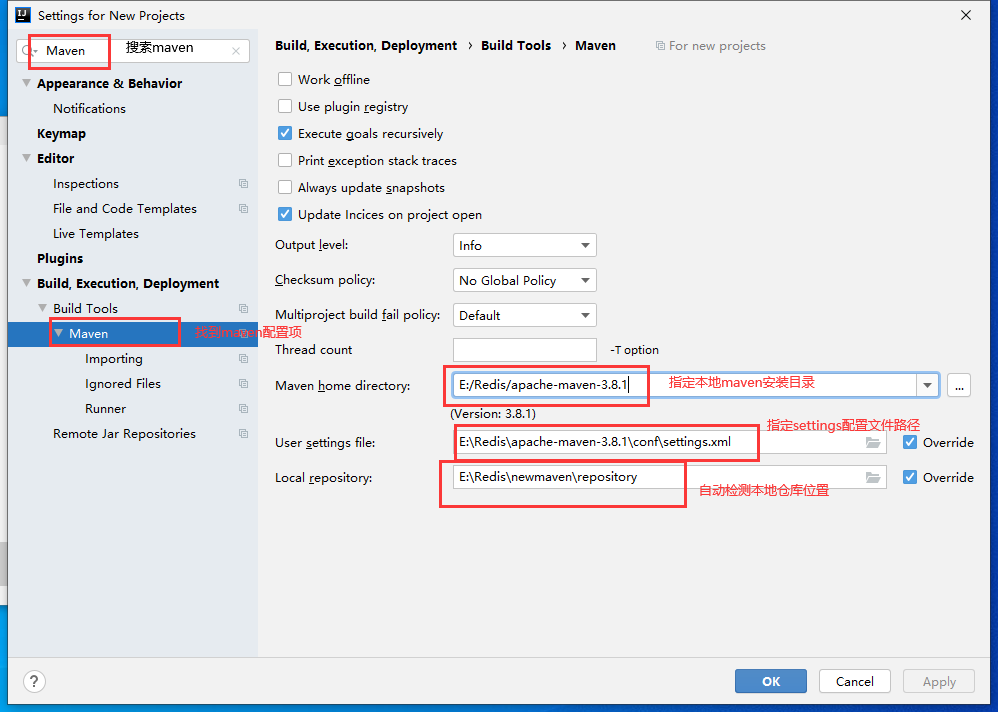Enable Use plugin registry checkbox
998x712 pixels.
click(285, 106)
